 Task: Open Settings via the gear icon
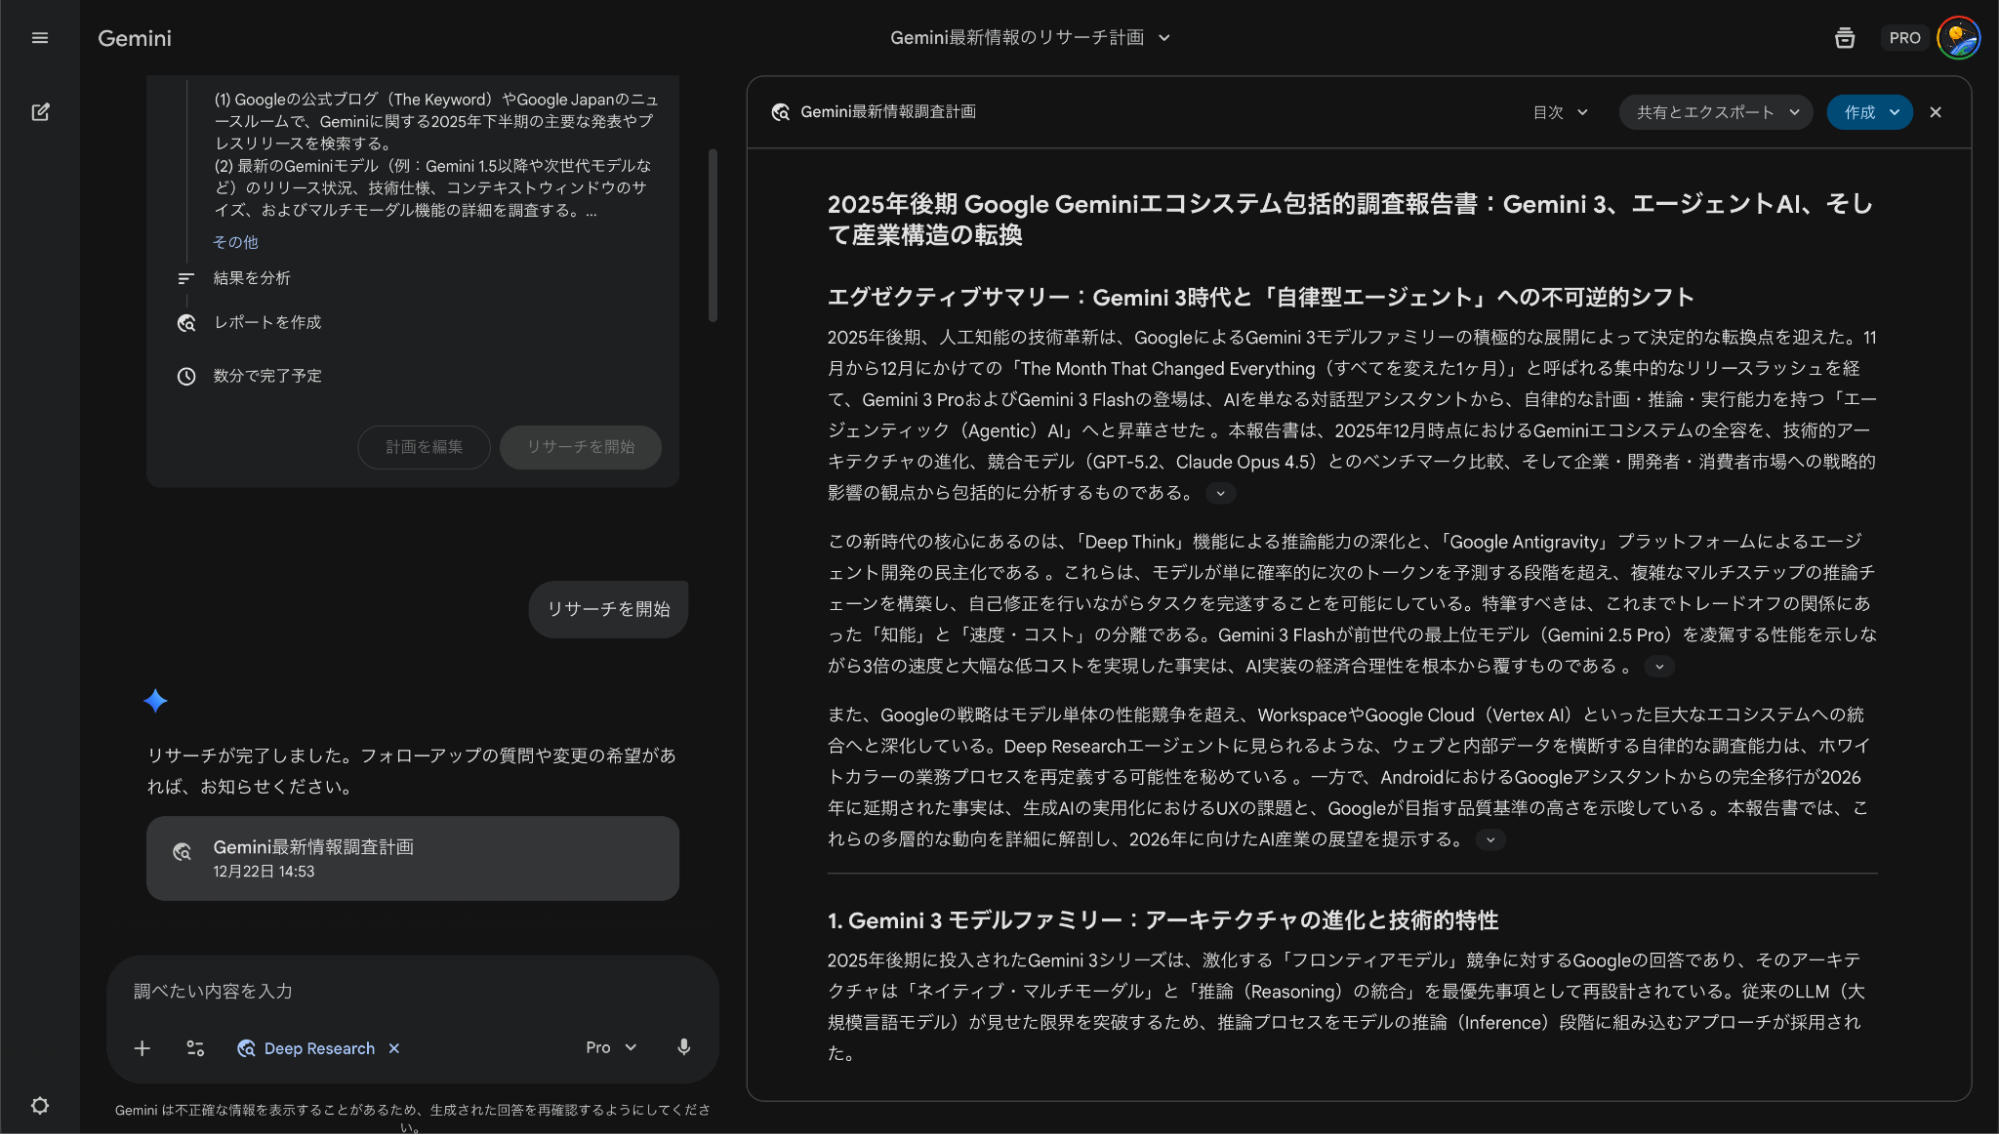pos(40,1105)
